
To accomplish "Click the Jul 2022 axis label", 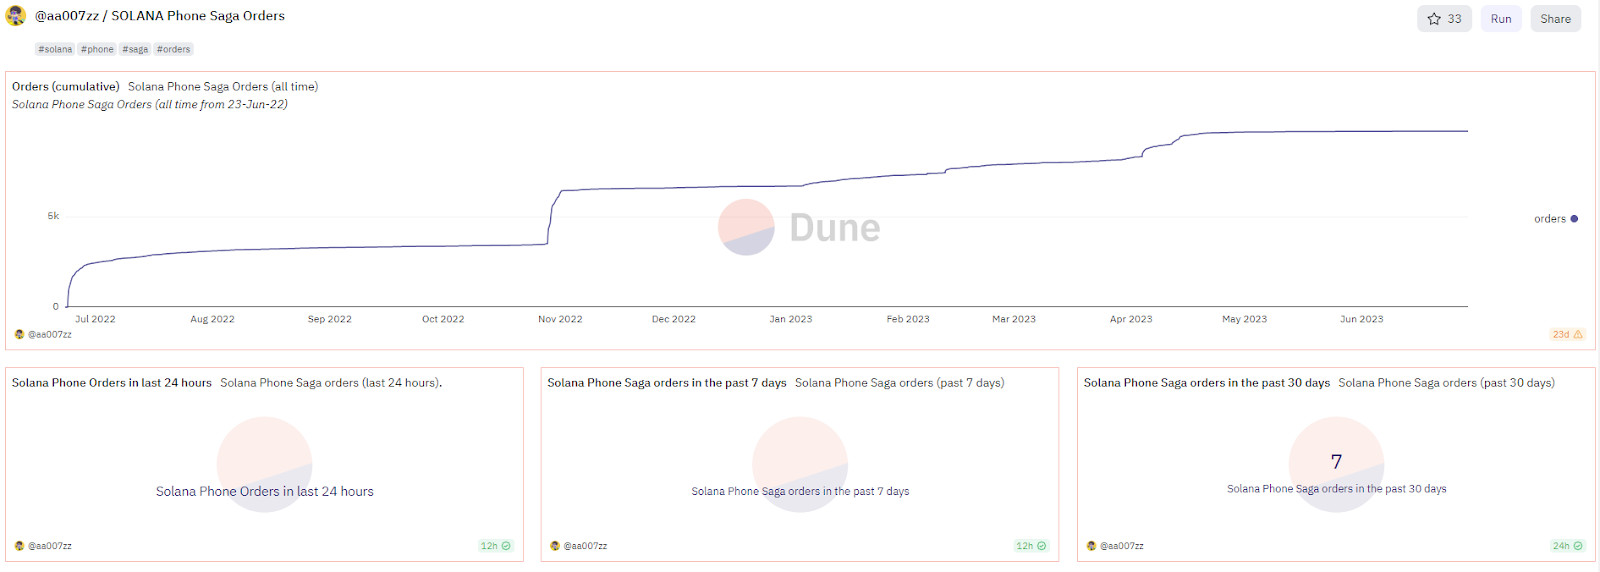I will [x=95, y=320].
